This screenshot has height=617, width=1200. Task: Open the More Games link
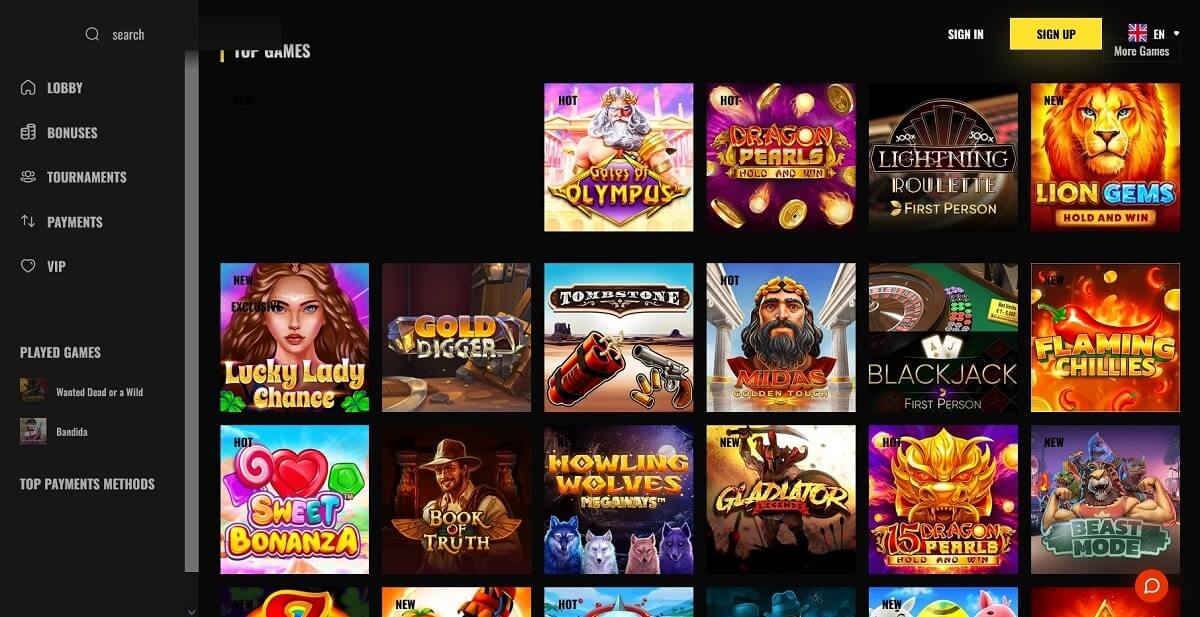click(1141, 51)
